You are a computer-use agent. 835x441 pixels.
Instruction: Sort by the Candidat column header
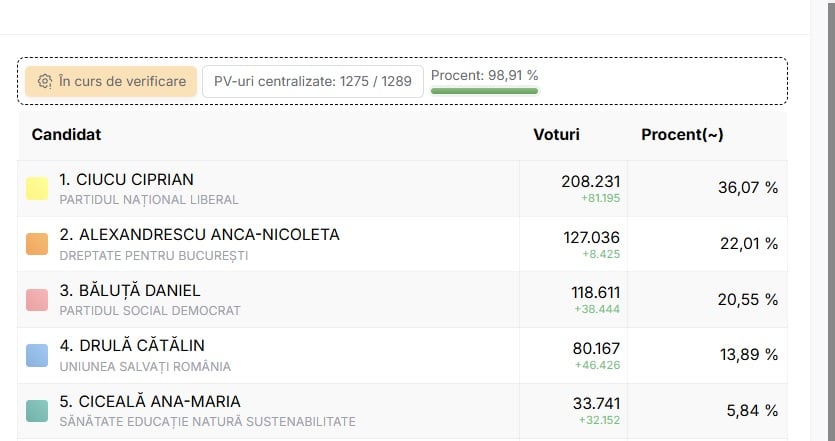tap(66, 134)
